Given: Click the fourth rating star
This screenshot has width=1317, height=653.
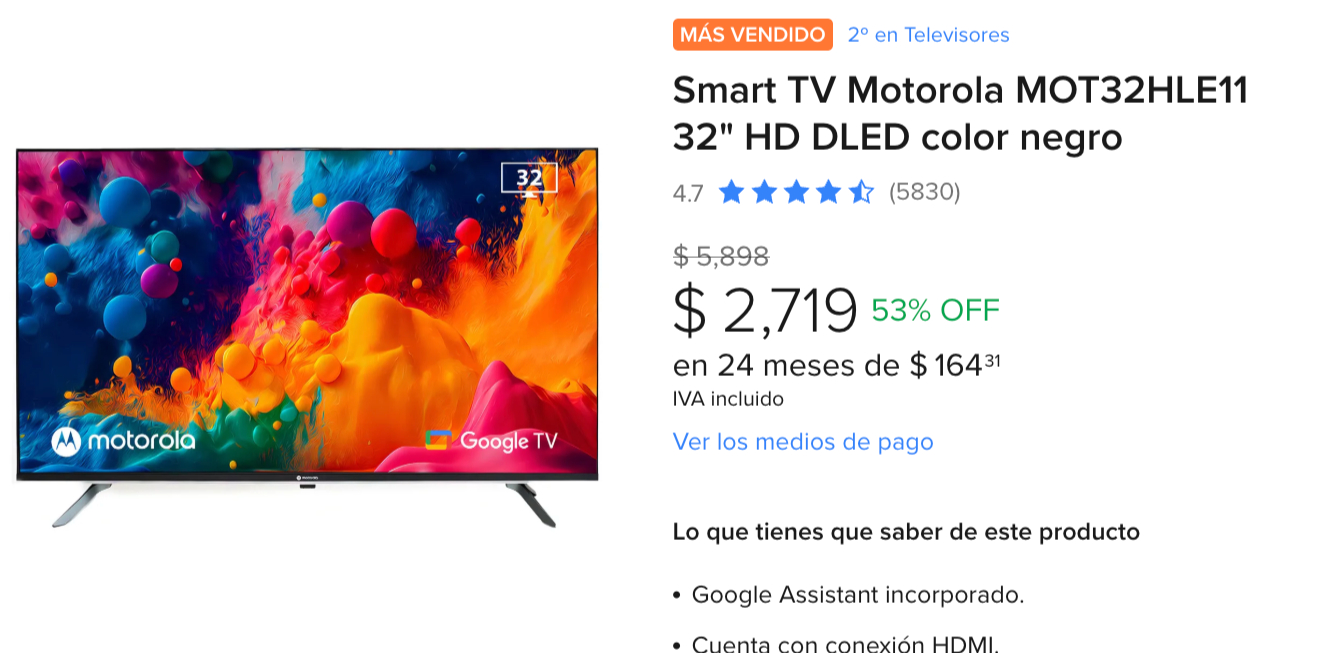Looking at the screenshot, I should (828, 192).
